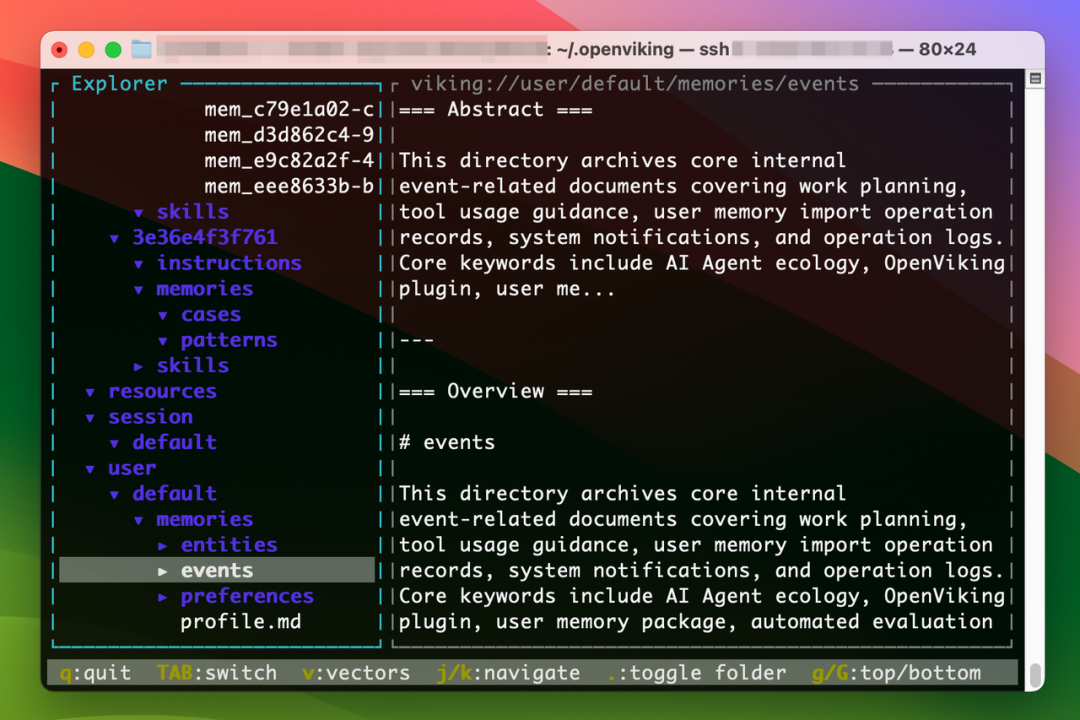The width and height of the screenshot is (1080, 720).
Task: Minimize the terminal with yellow button
Action: point(86,50)
